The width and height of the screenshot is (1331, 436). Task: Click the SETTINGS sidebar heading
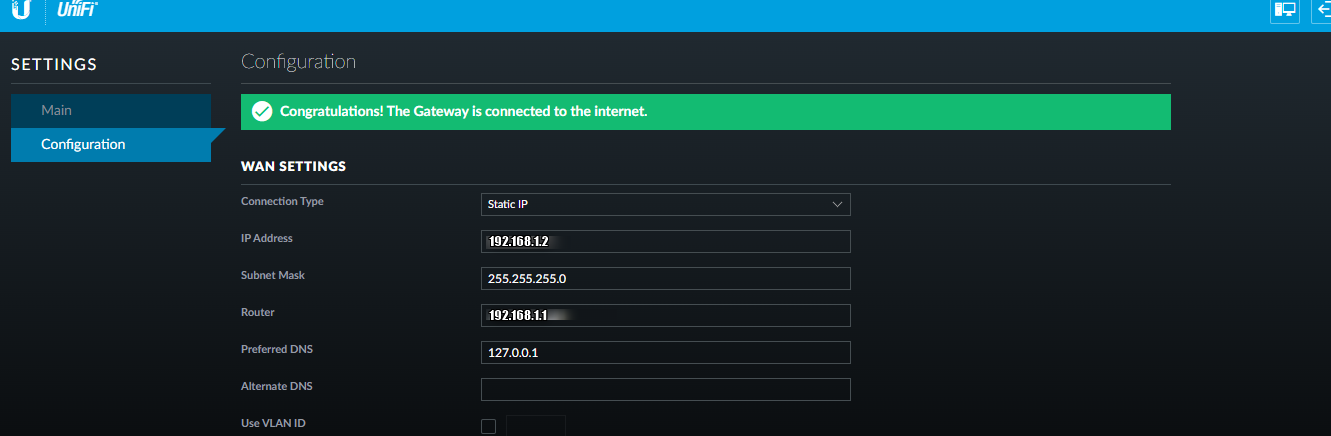(54, 65)
